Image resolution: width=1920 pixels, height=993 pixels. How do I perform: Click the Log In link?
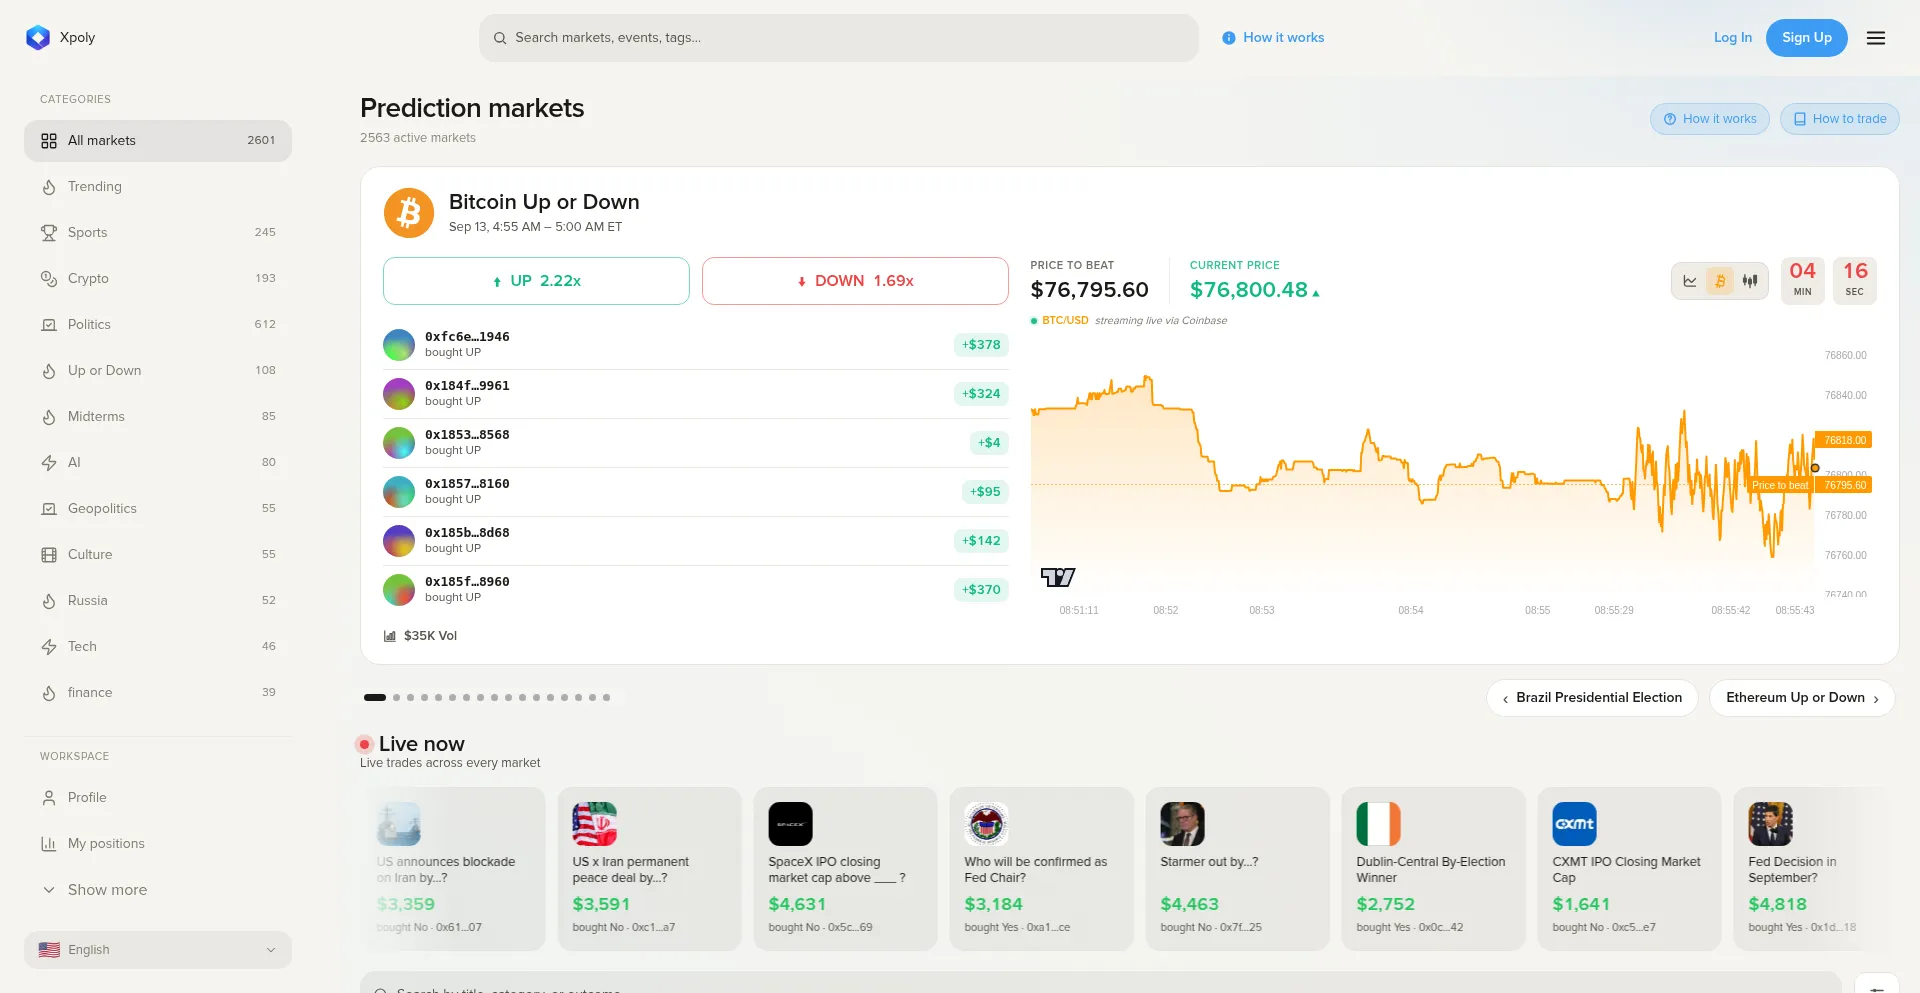click(x=1733, y=38)
